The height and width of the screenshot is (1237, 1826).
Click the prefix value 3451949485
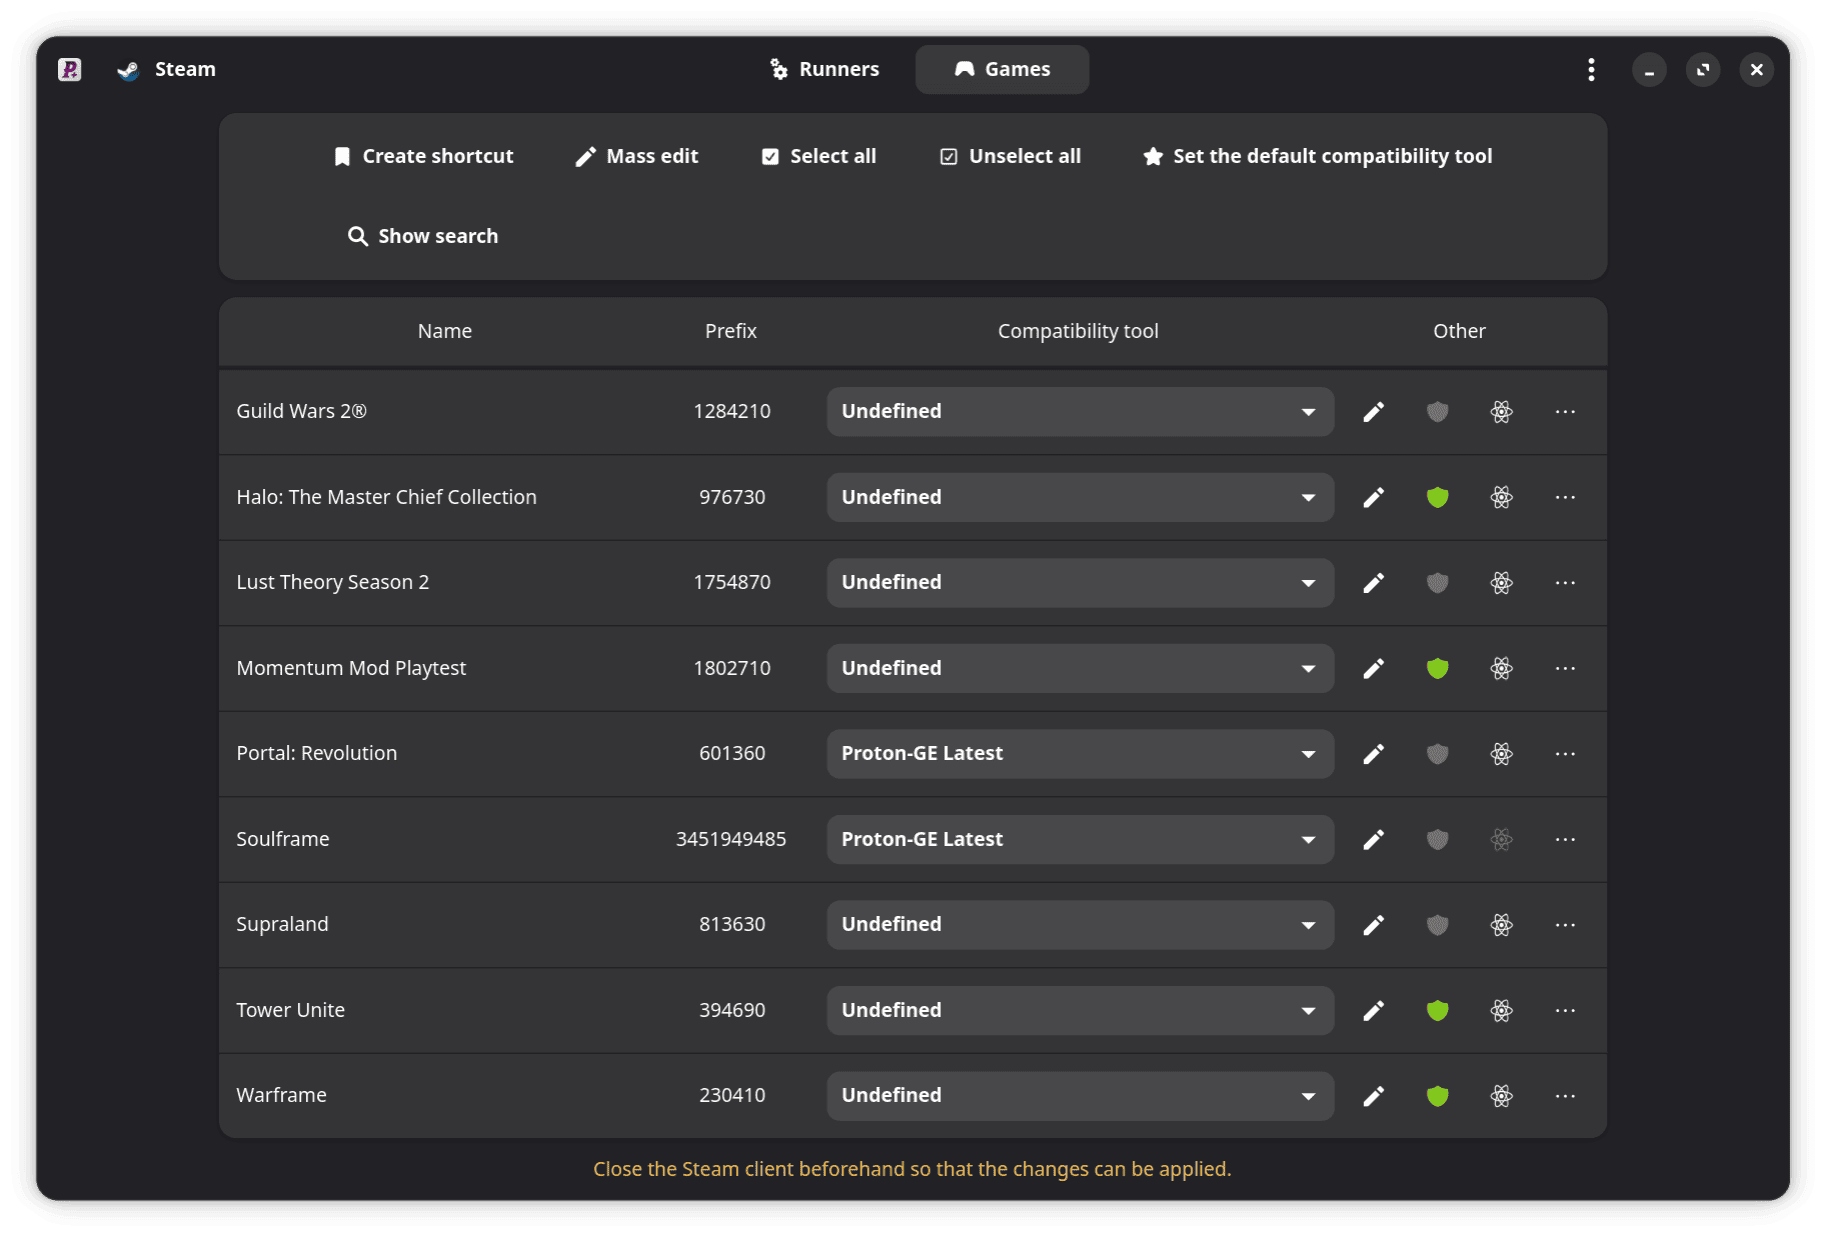[x=731, y=839]
